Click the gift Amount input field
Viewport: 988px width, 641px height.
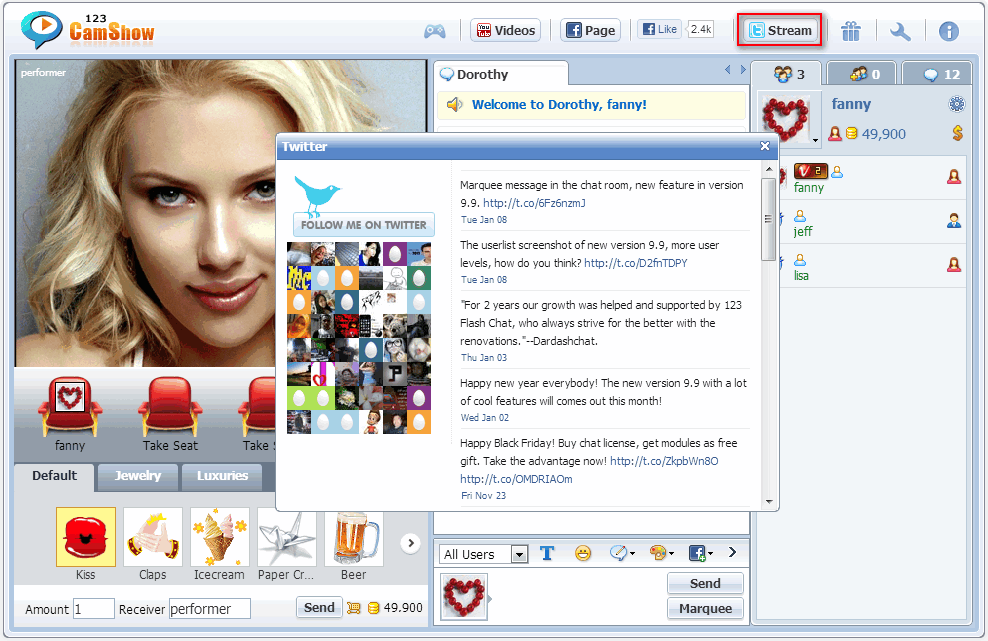94,608
